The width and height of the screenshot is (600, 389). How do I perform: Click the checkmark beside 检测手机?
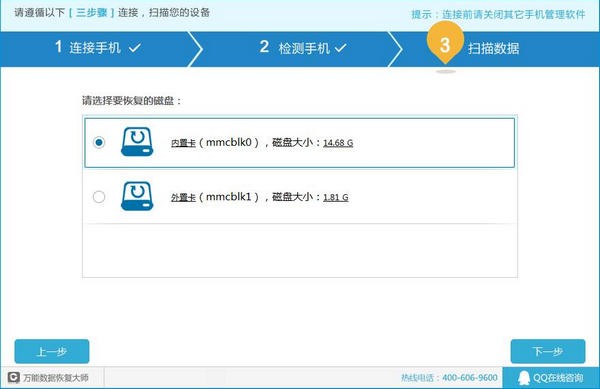(341, 48)
